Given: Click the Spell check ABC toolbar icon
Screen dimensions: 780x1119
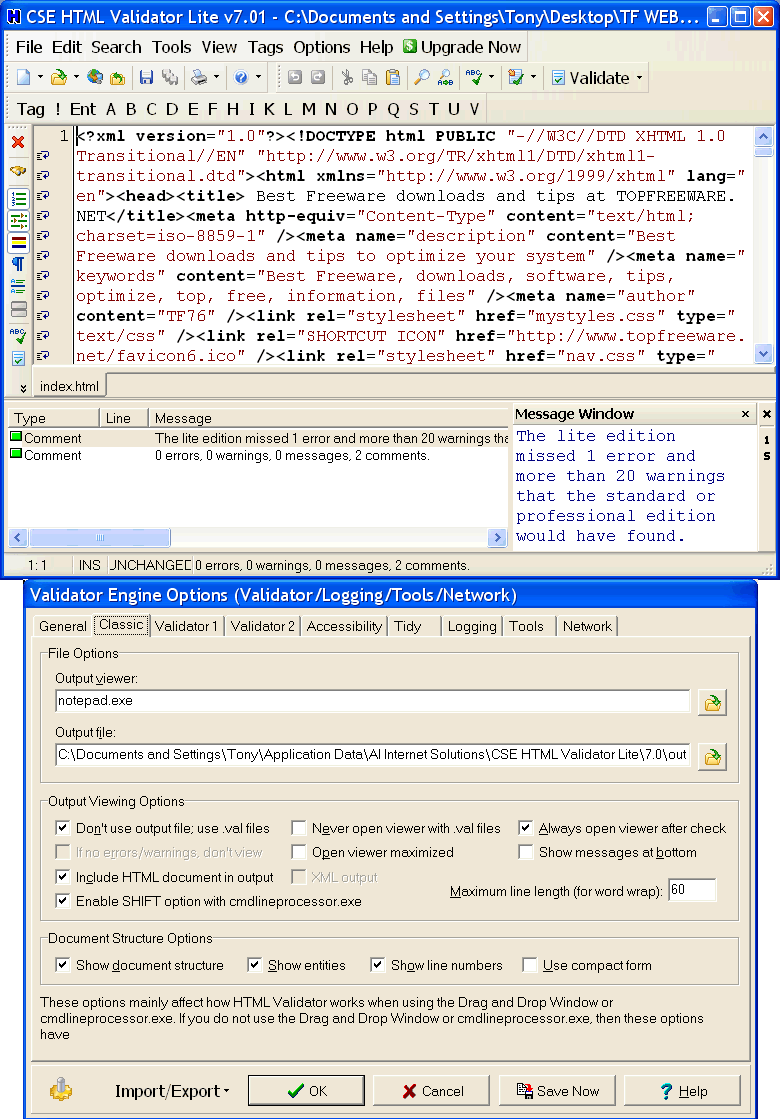Looking at the screenshot, I should [x=474, y=77].
